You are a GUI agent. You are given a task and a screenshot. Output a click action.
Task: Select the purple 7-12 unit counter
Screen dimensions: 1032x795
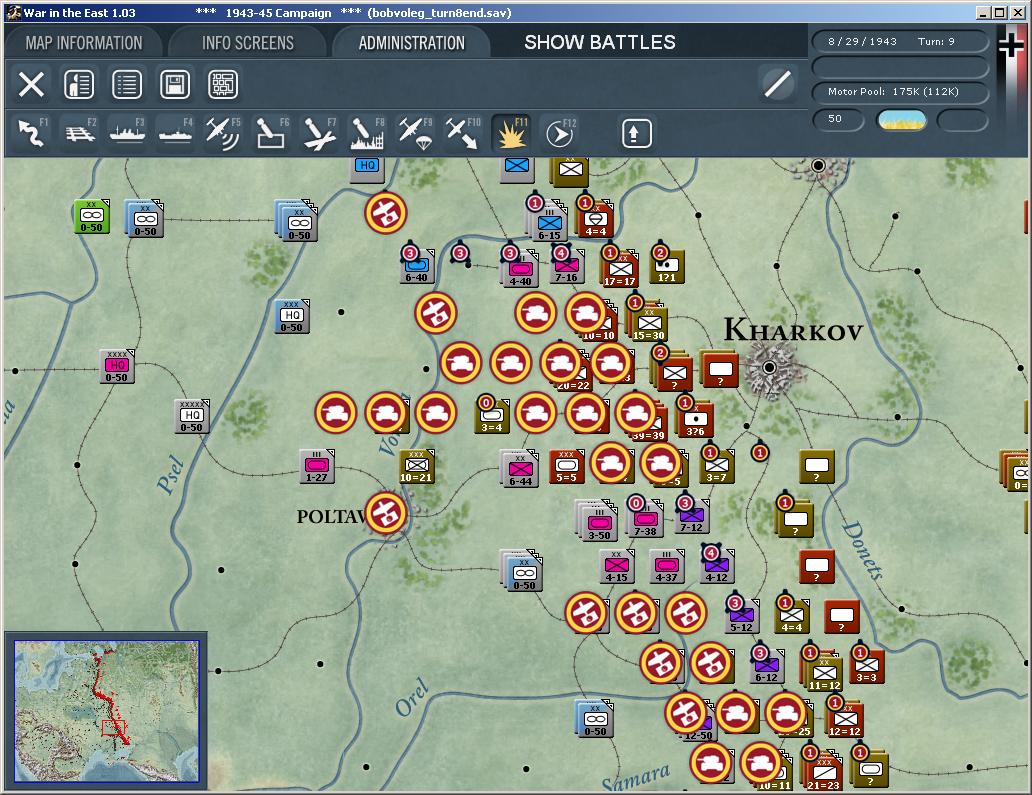[692, 517]
